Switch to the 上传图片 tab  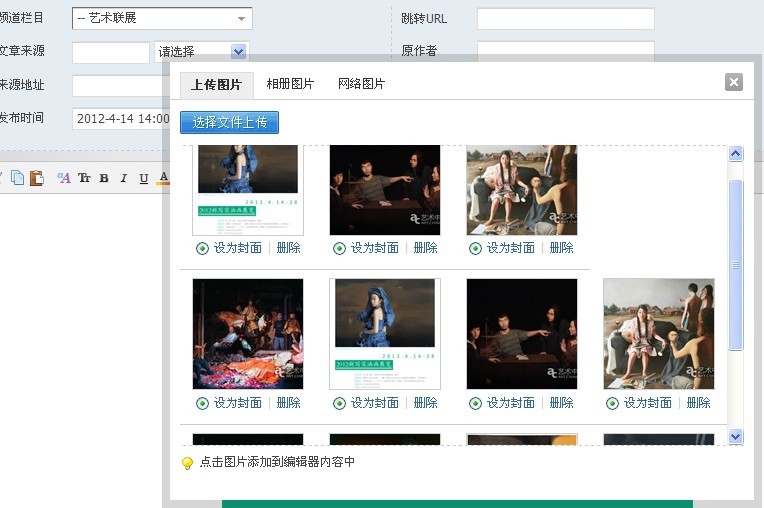coord(217,85)
